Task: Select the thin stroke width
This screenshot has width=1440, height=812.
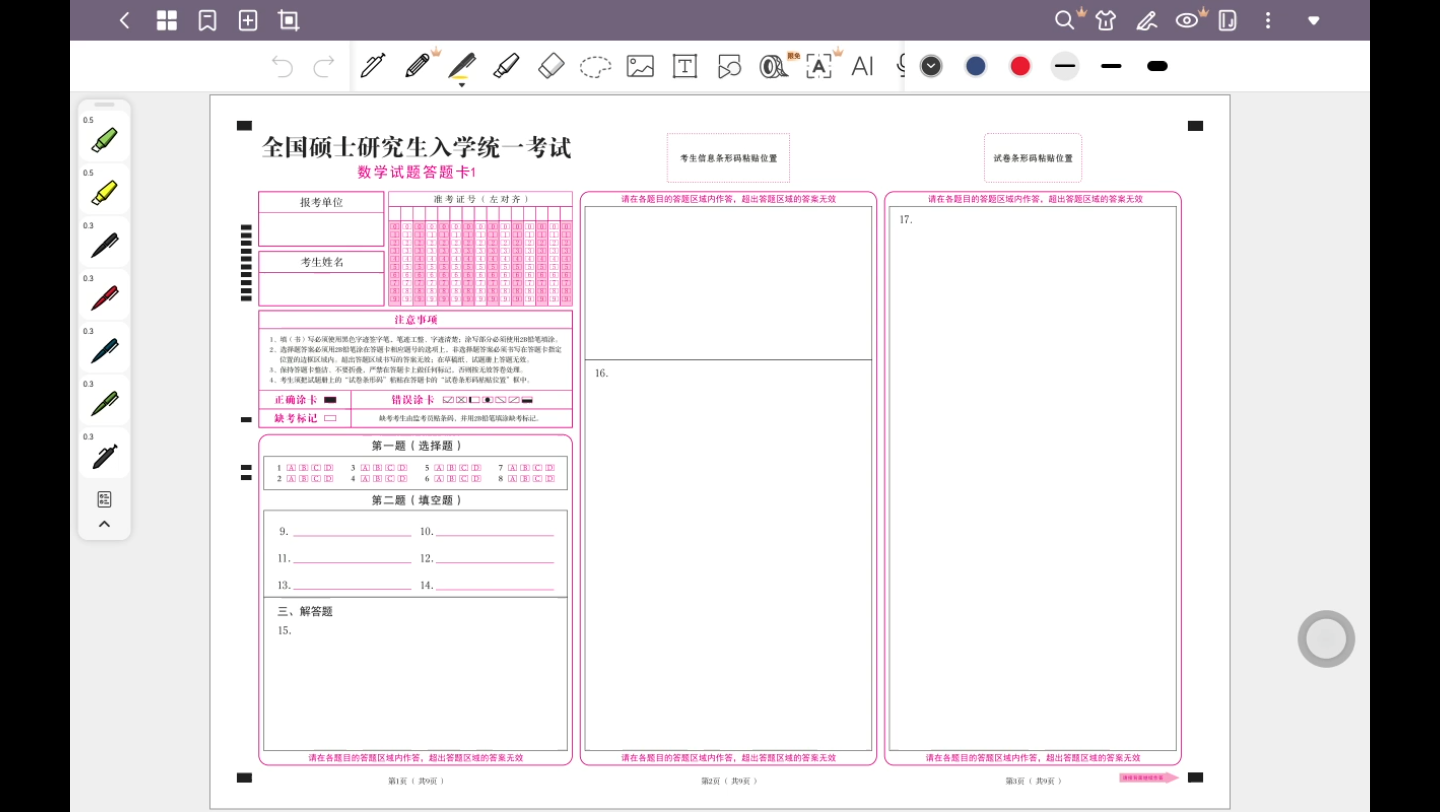Action: coord(1065,66)
